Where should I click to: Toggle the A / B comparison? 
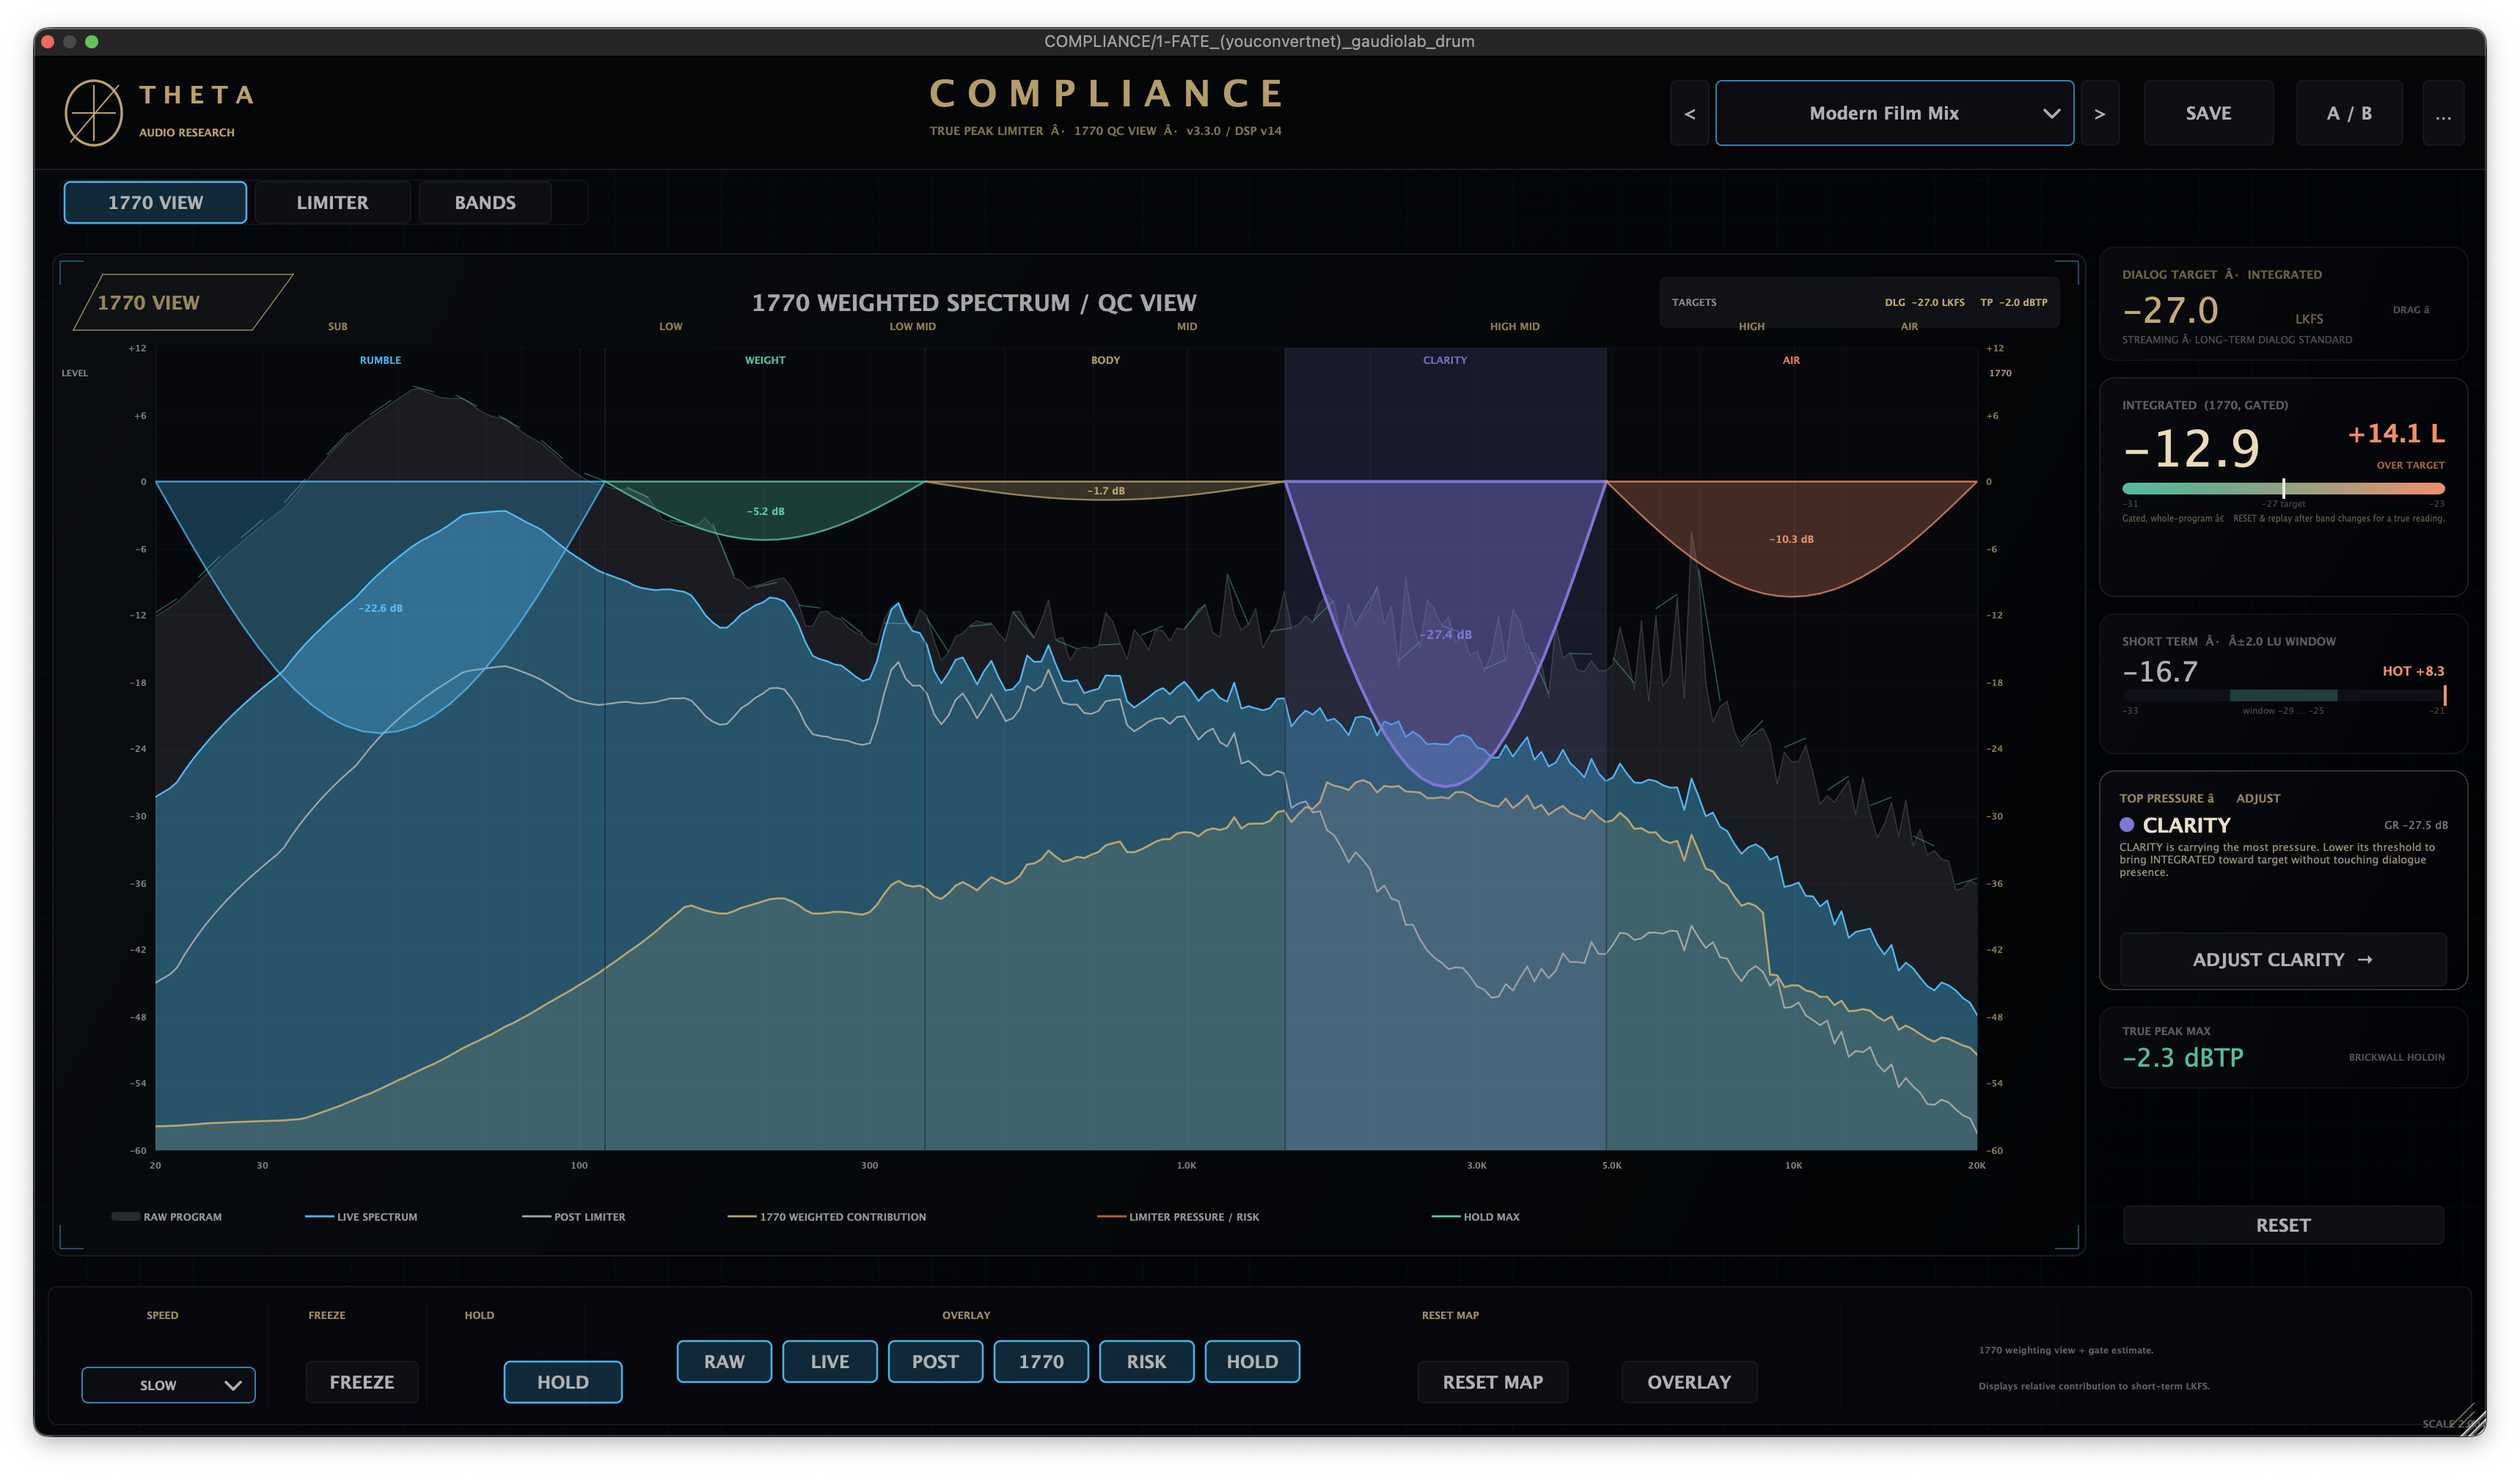coord(2348,113)
